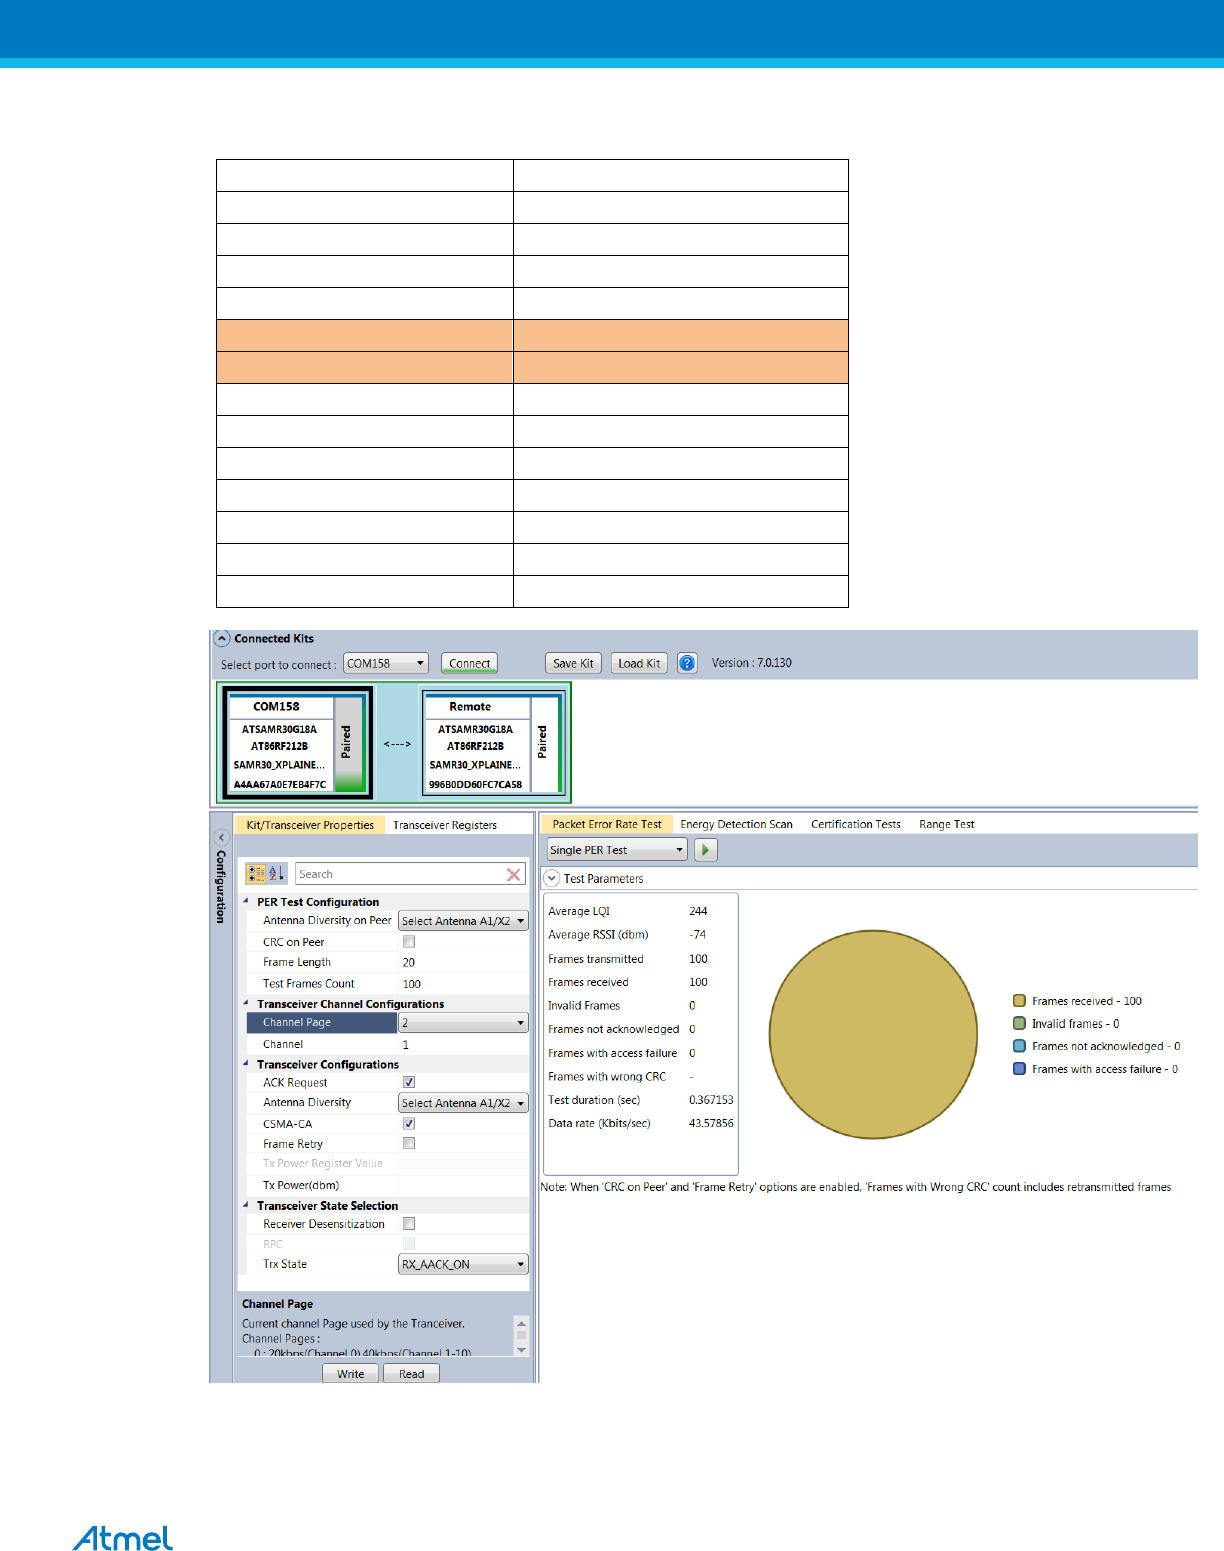This screenshot has width=1224, height=1551.
Task: Click the Connect button
Action: point(470,663)
